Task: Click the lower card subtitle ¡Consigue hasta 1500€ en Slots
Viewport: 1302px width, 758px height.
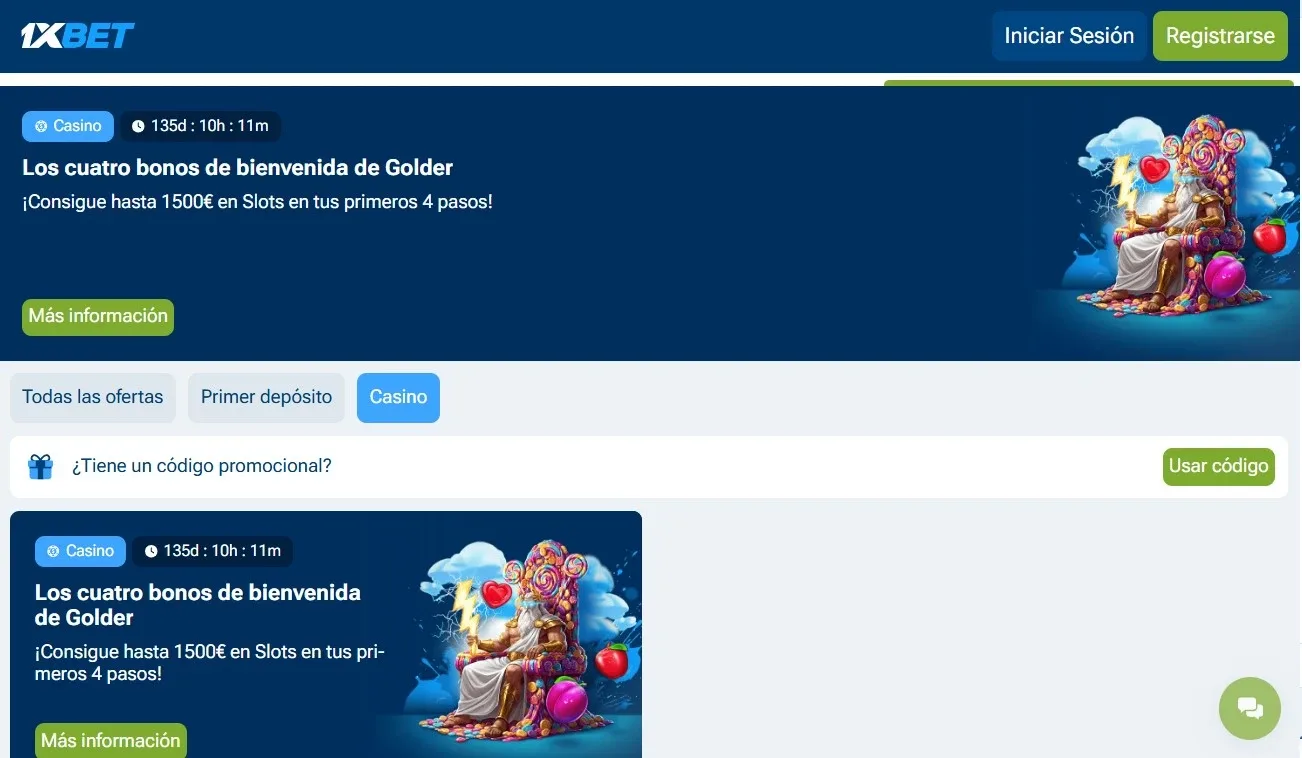Action: click(x=210, y=663)
